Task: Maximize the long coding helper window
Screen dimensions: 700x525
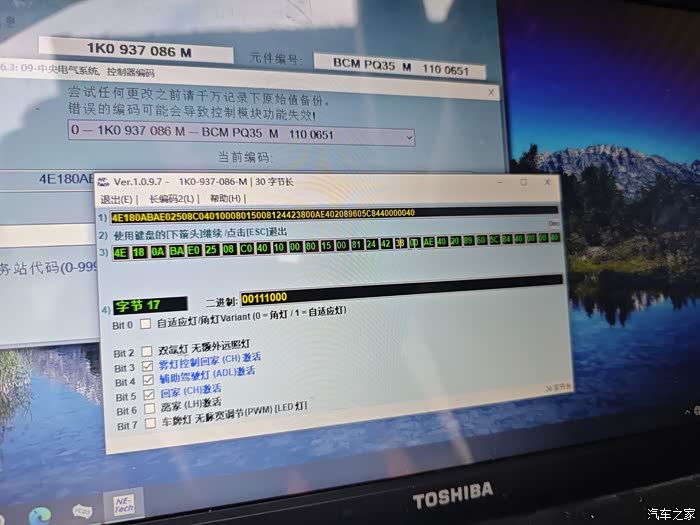Action: 524,182
